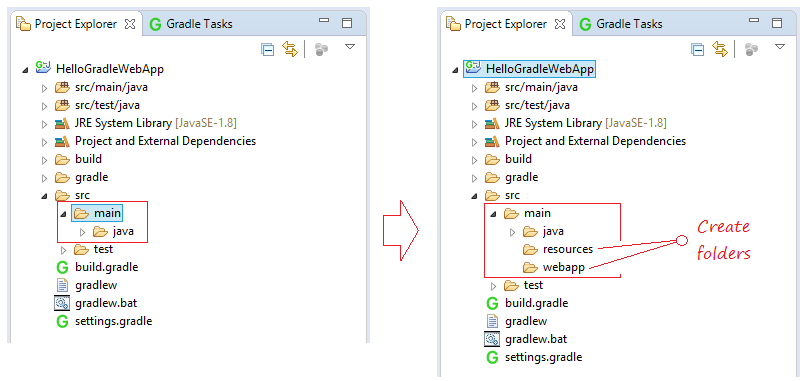
Task: Open View Menu triangle in right Project Explorer
Action: (x=780, y=47)
